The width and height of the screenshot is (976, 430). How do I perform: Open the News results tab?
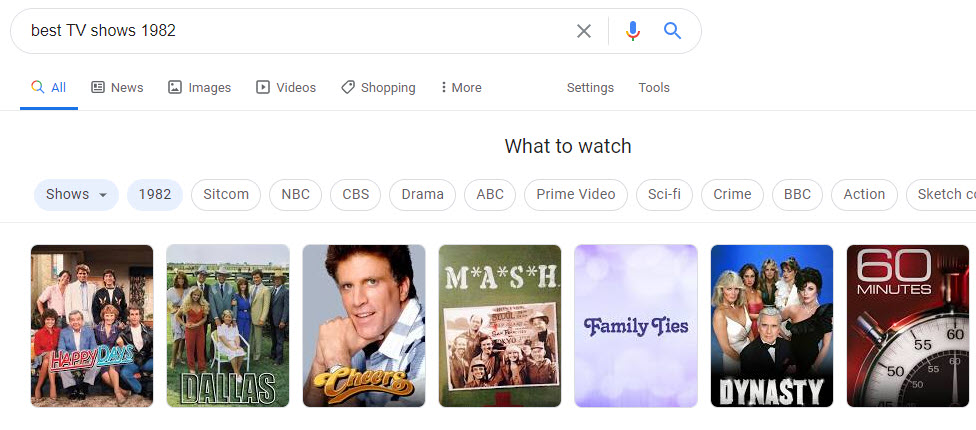click(117, 88)
